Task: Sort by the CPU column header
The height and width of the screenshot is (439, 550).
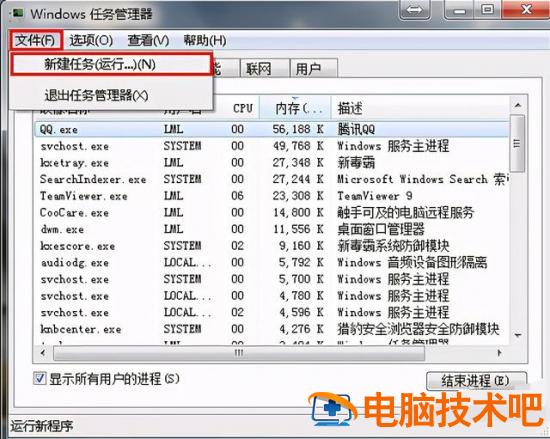Action: [243, 108]
